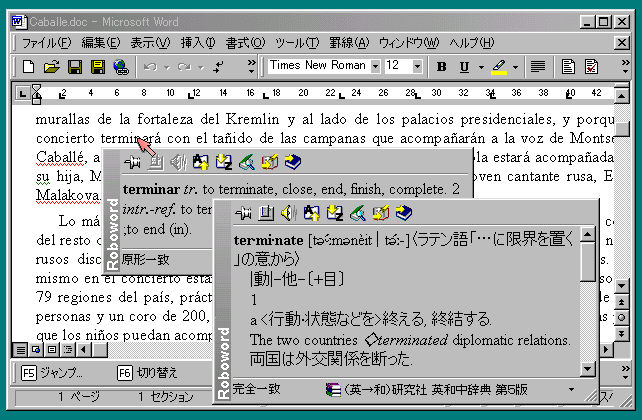642x420 pixels.
Task: Switch to Outline view button
Action: [x=68, y=350]
